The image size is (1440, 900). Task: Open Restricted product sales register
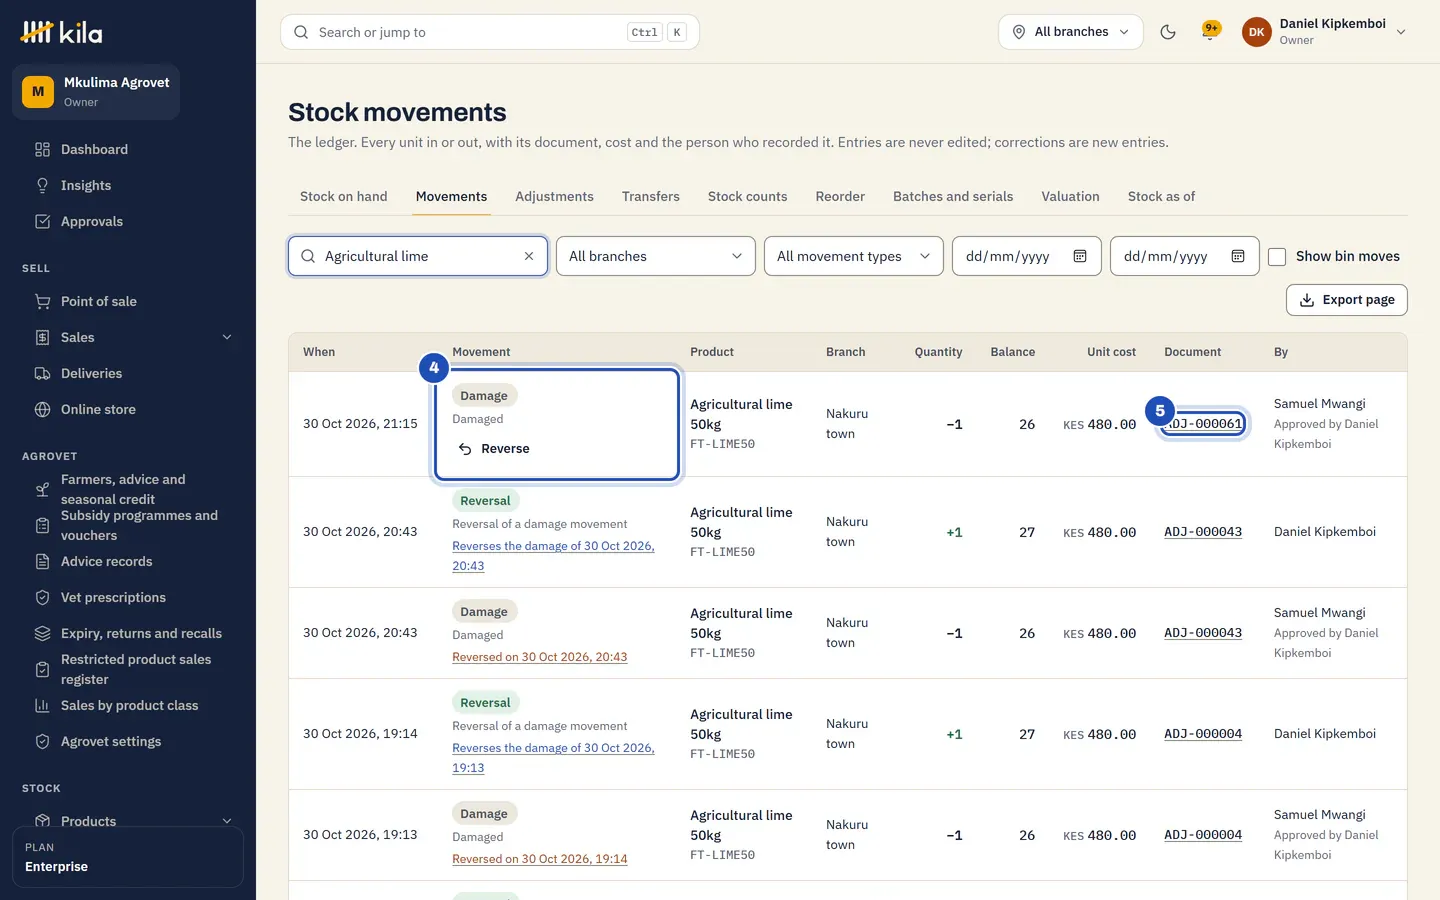[x=128, y=670]
